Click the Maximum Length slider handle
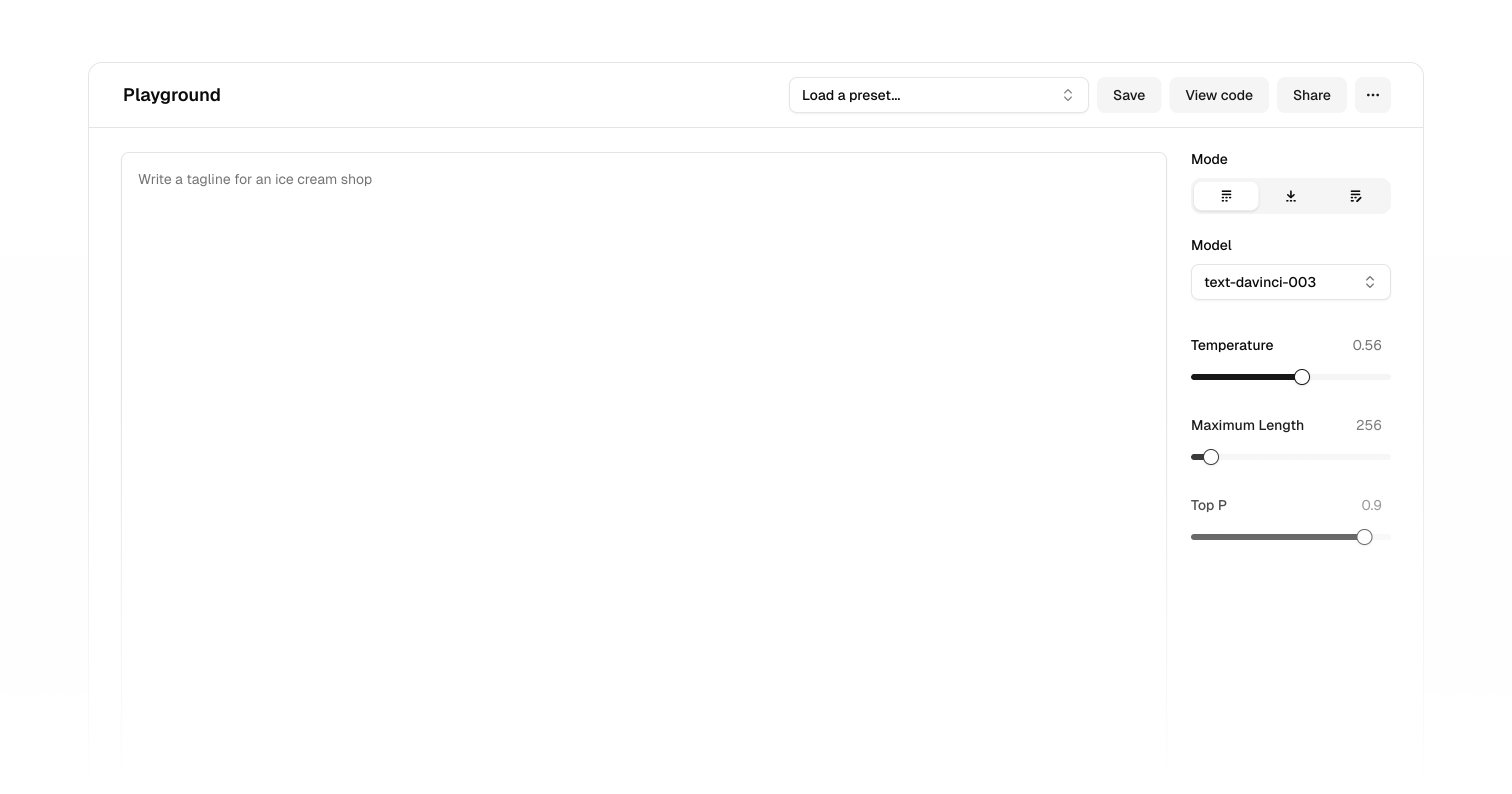1512x794 pixels. 1211,457
